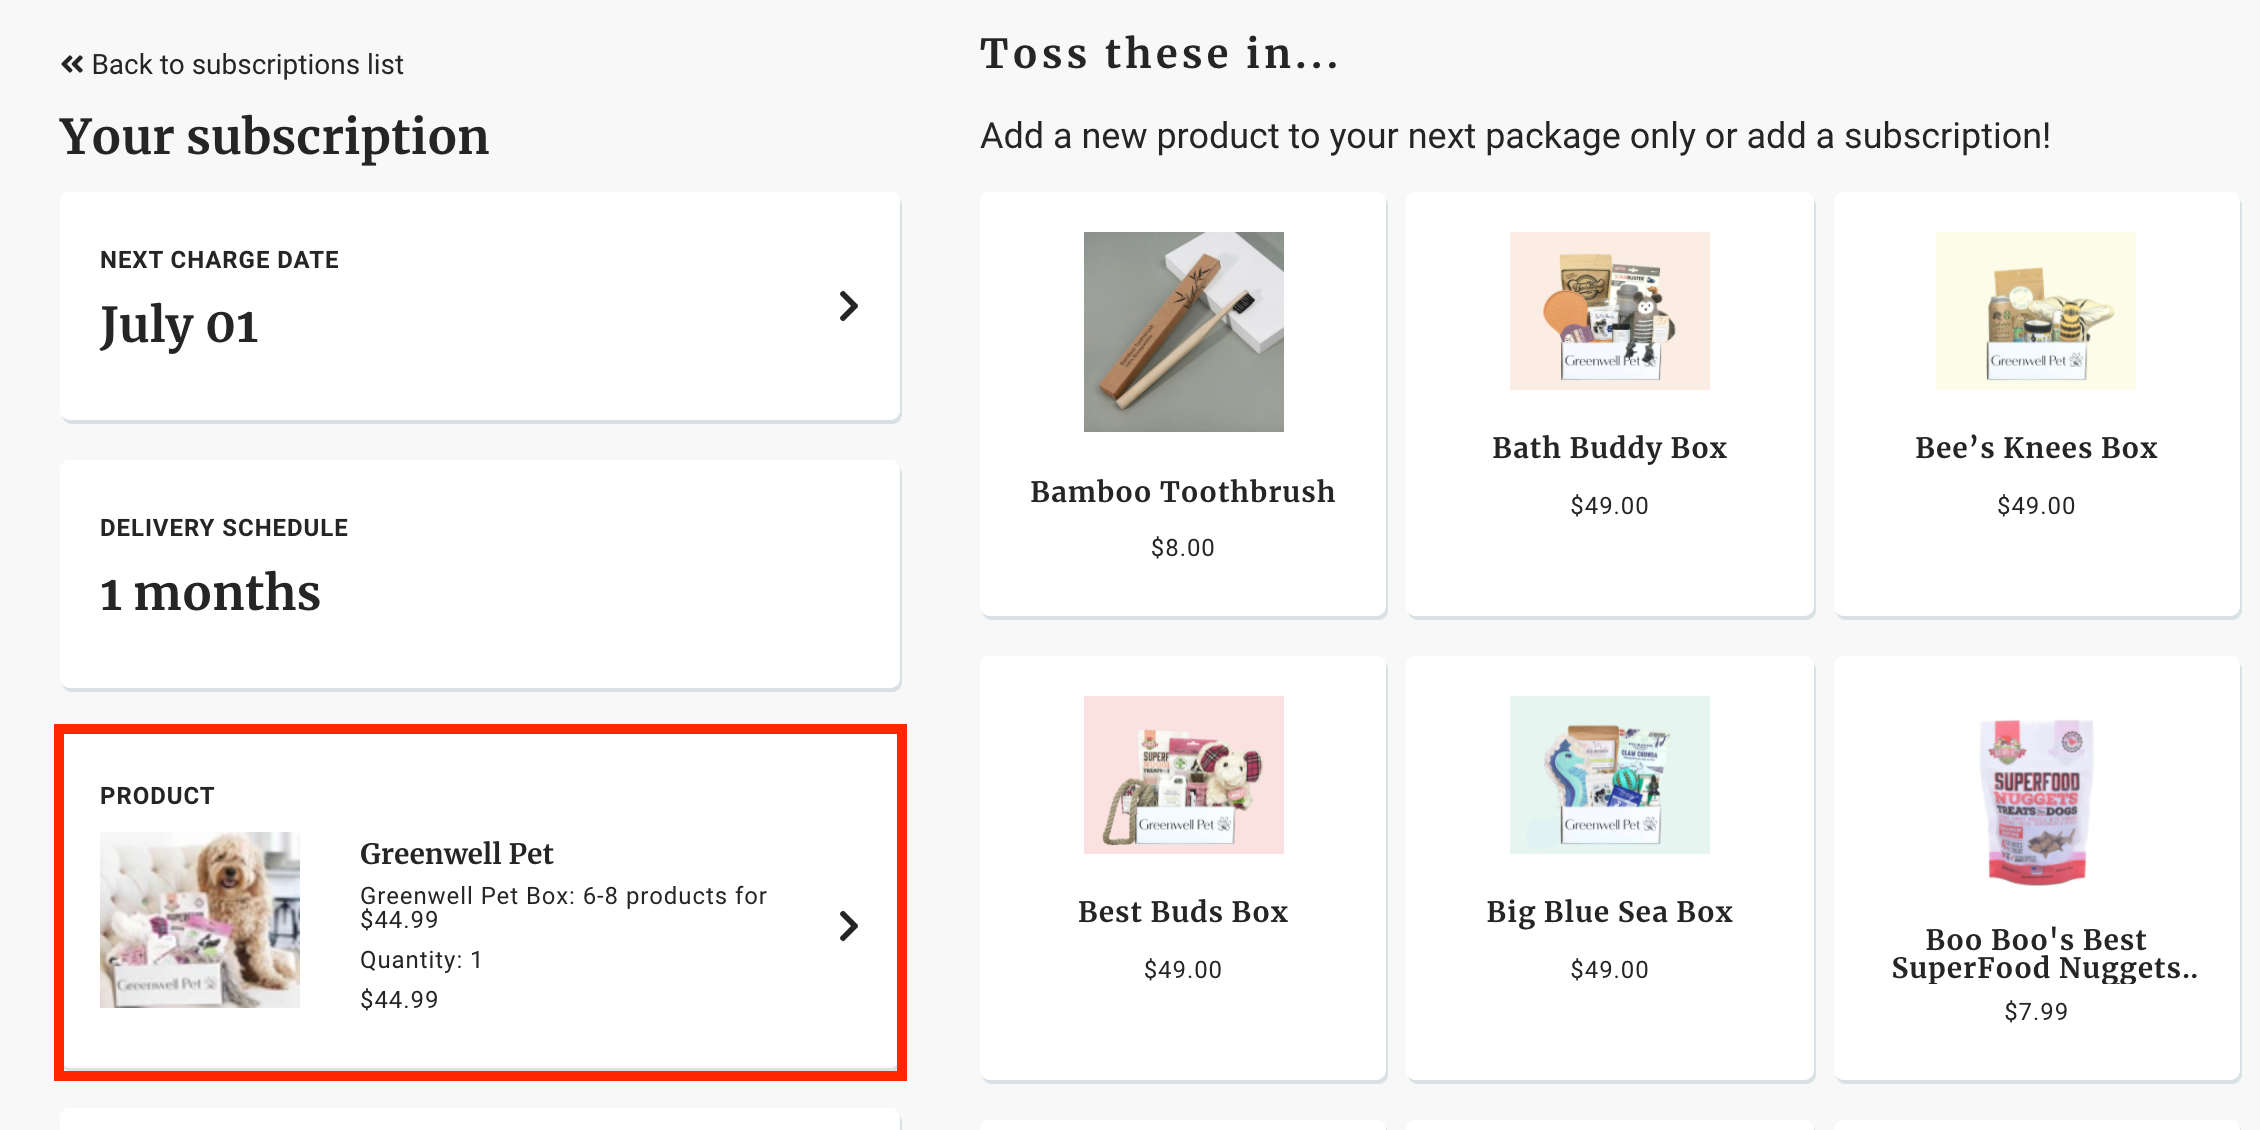2260x1130 pixels.
Task: Open the Big Blue Sea Box title
Action: click(1609, 912)
